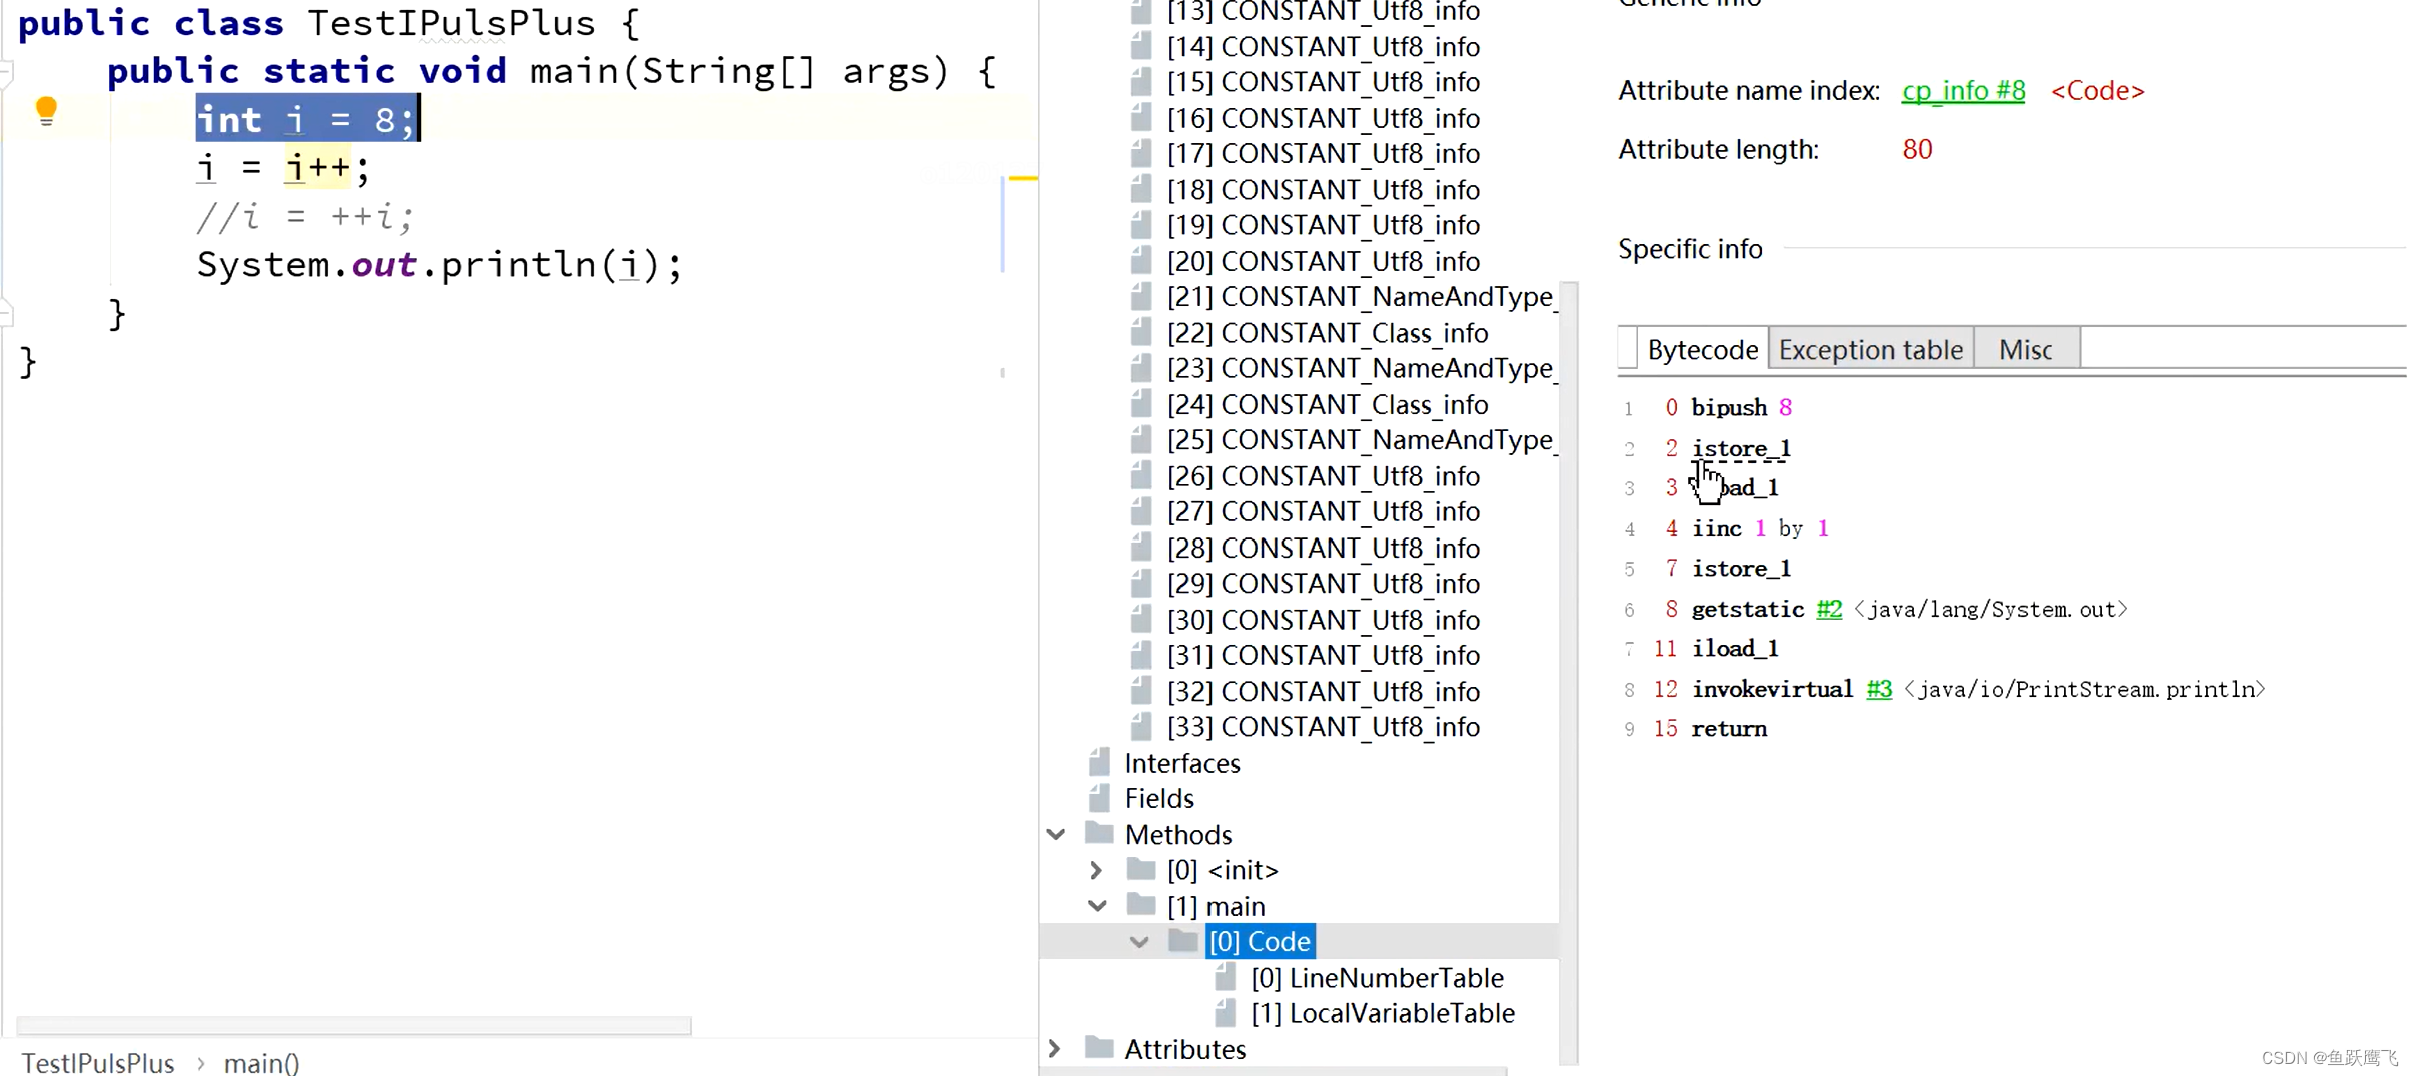Click main() in the breadcrumb bar
2414x1076 pixels.
point(262,1062)
